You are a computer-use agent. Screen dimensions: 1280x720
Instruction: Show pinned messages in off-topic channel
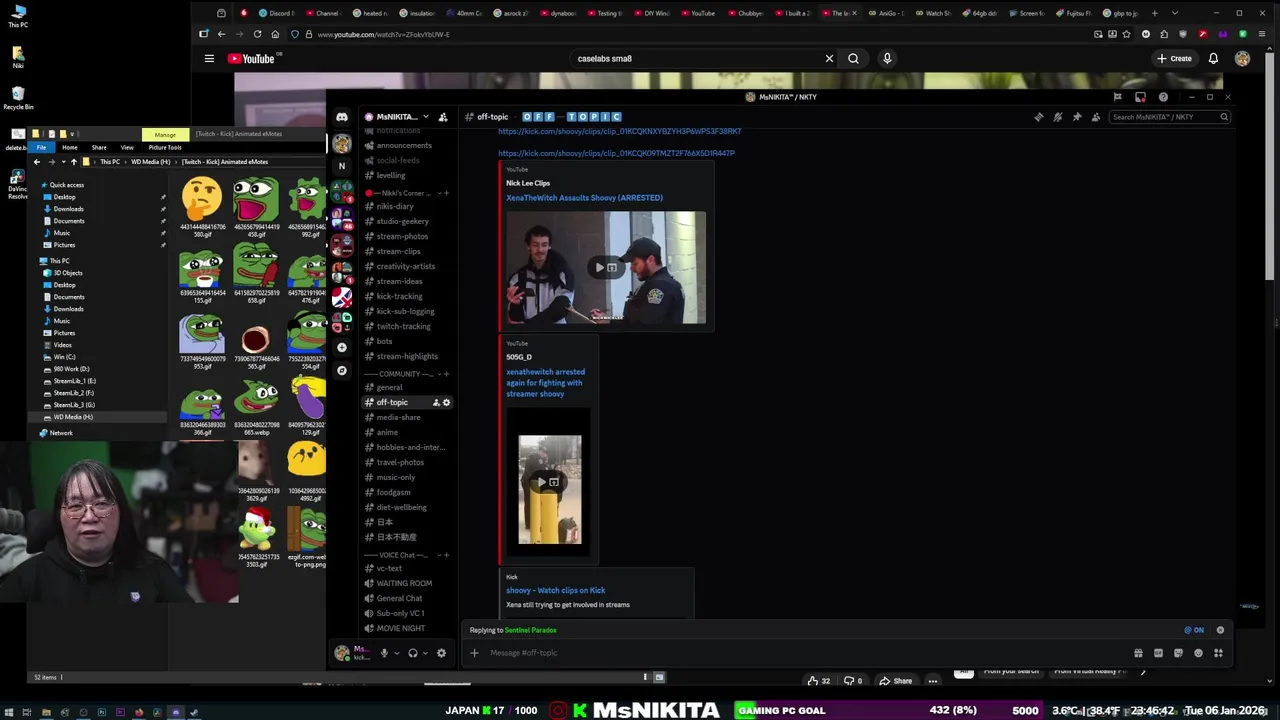click(1077, 117)
